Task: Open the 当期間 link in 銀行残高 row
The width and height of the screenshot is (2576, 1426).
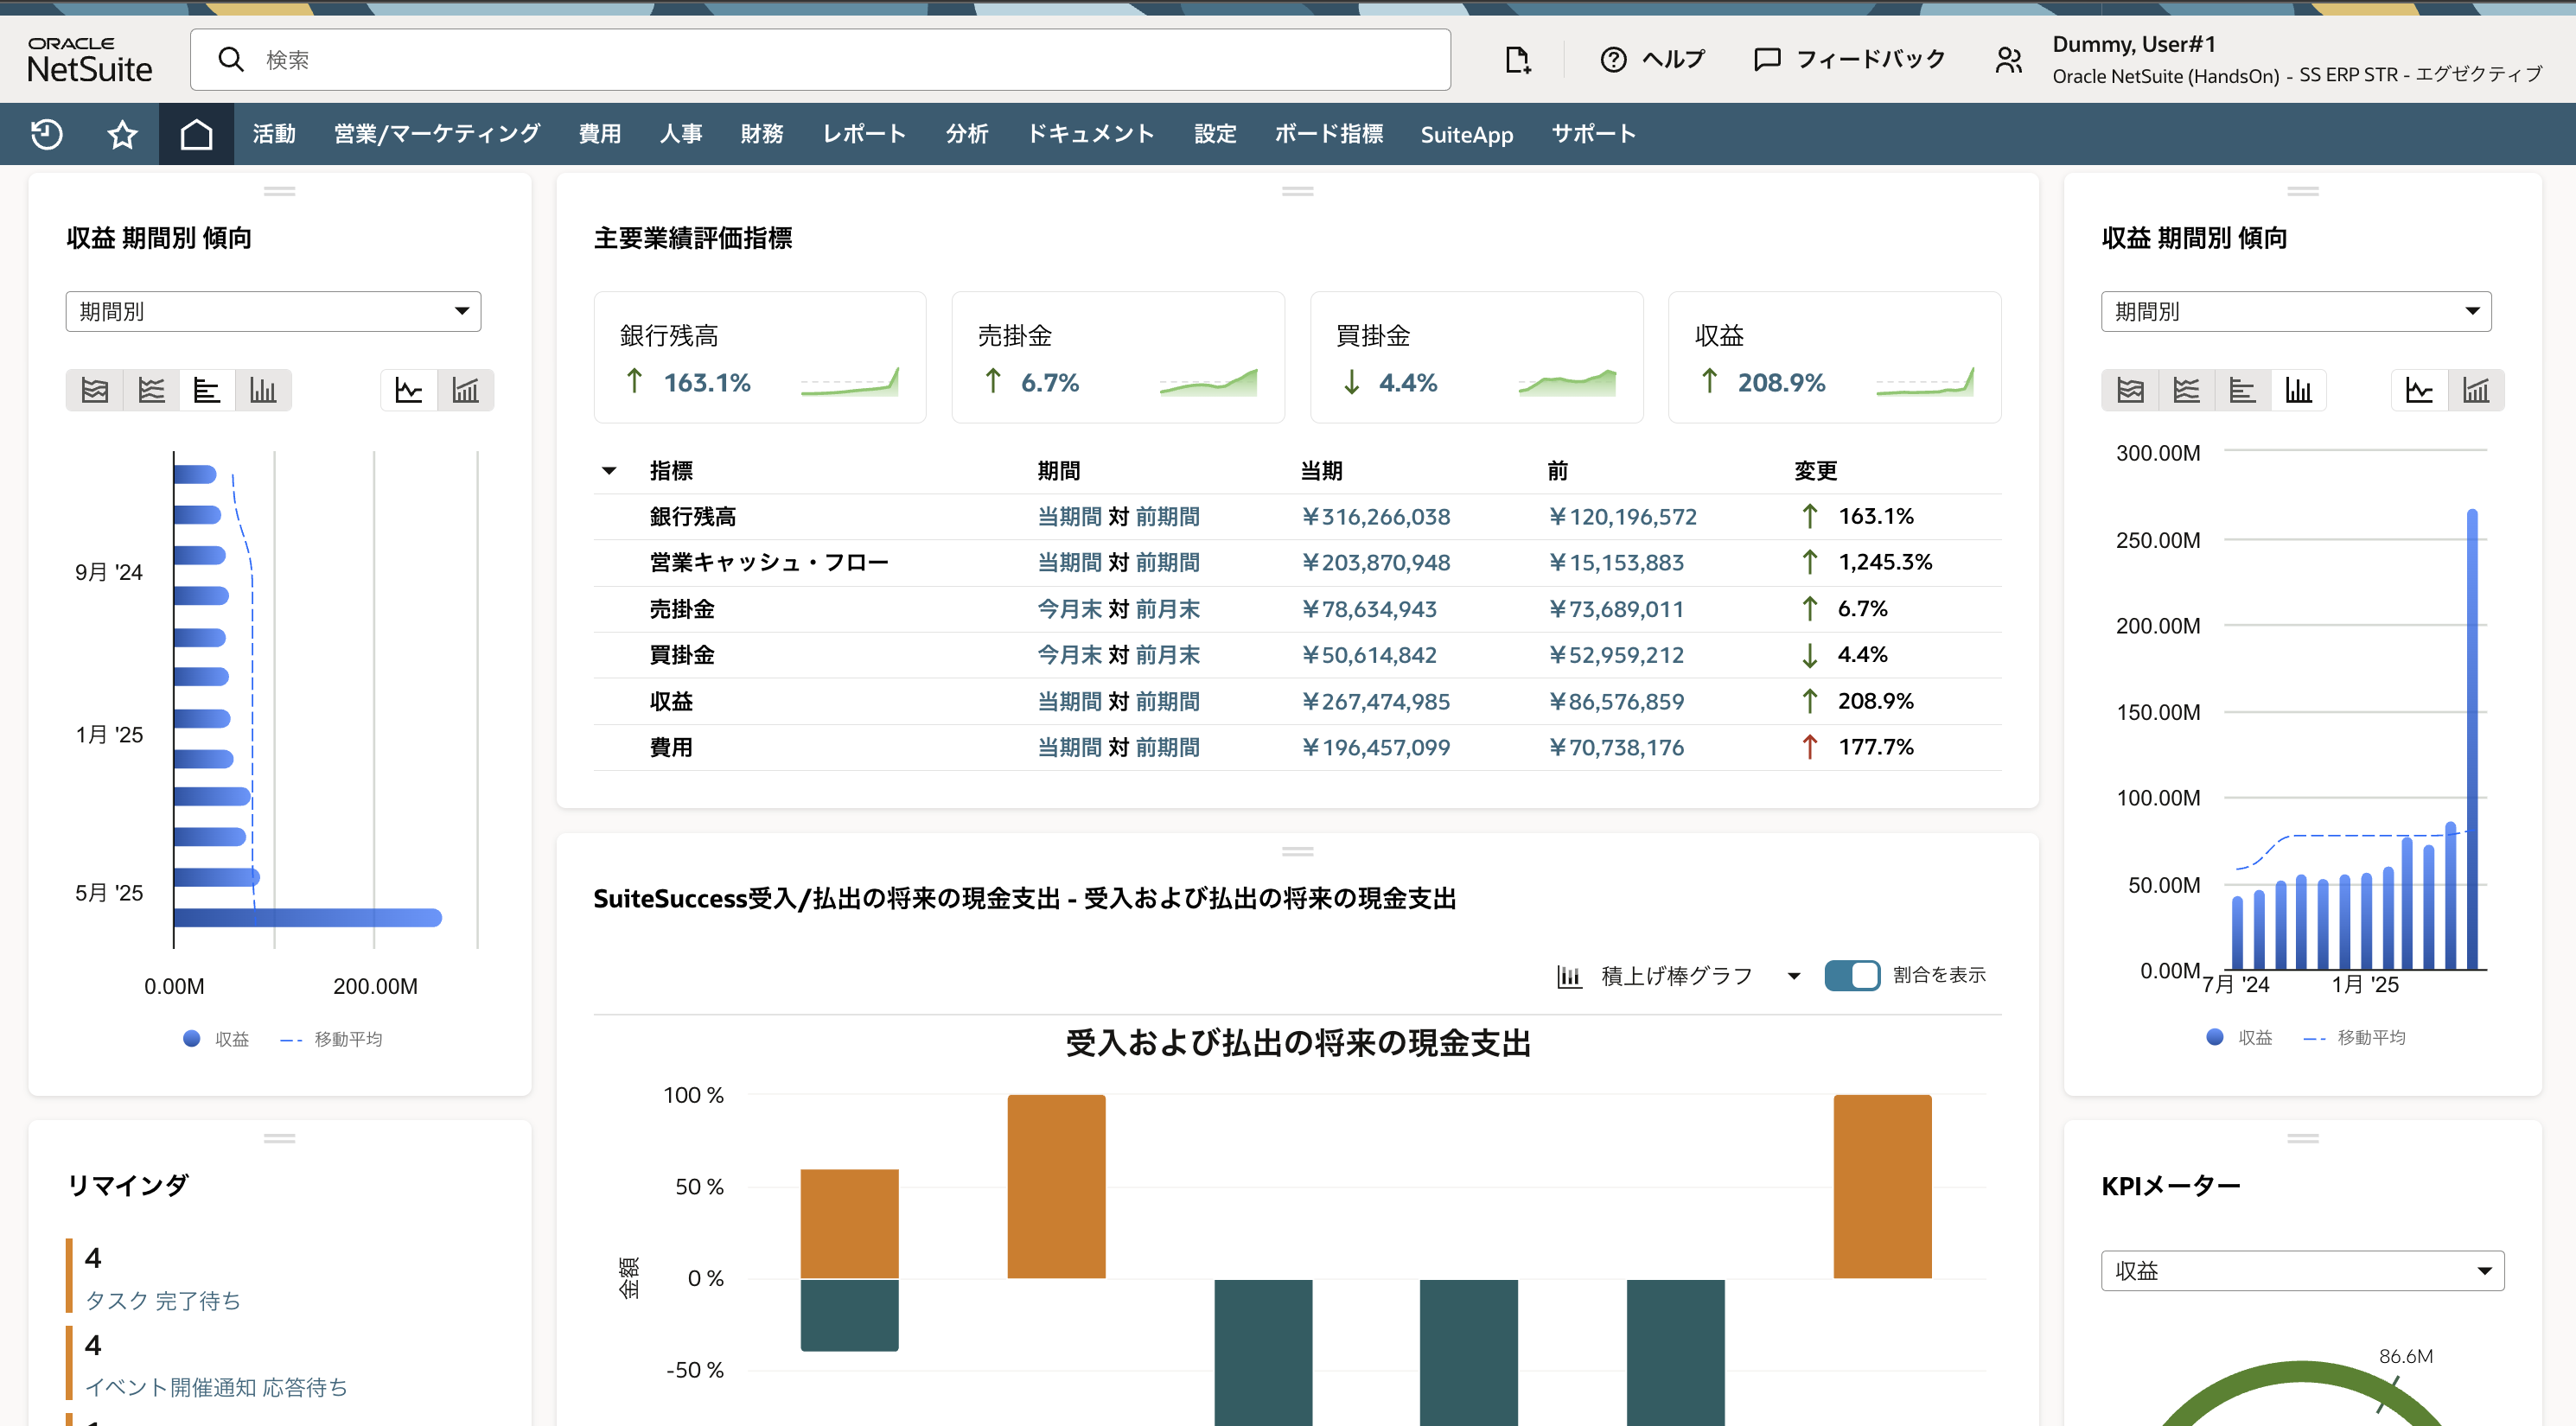Action: point(1069,516)
